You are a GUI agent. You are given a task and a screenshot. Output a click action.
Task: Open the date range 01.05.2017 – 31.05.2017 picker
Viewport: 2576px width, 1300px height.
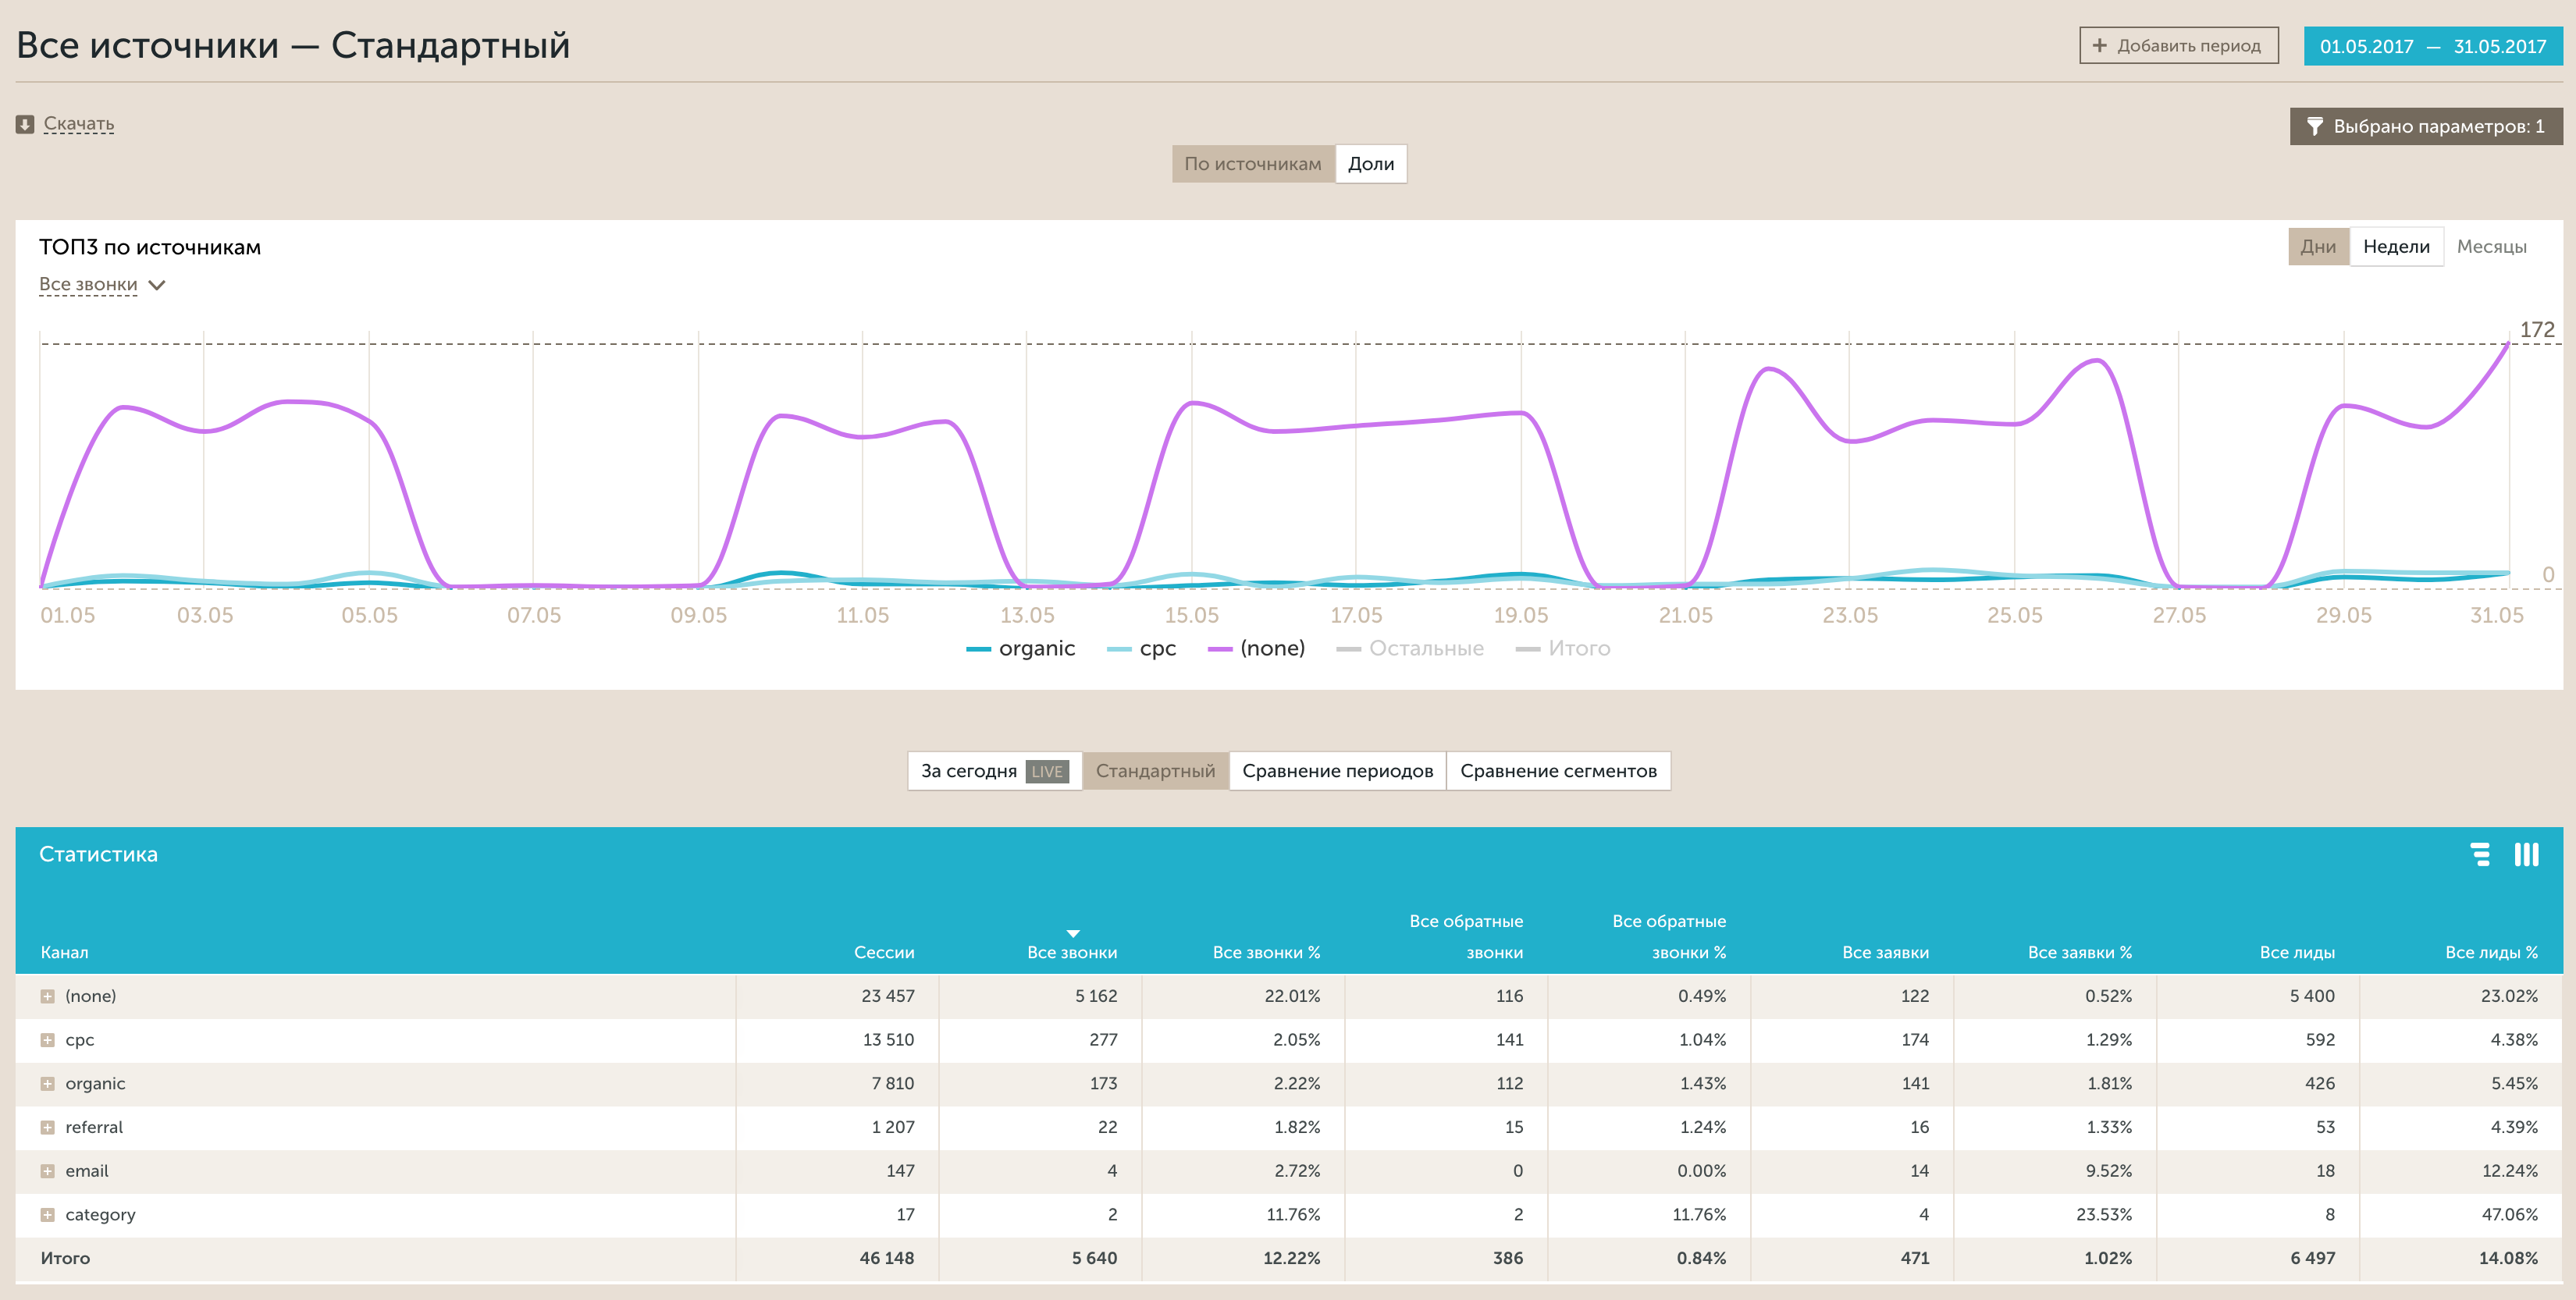click(2432, 46)
